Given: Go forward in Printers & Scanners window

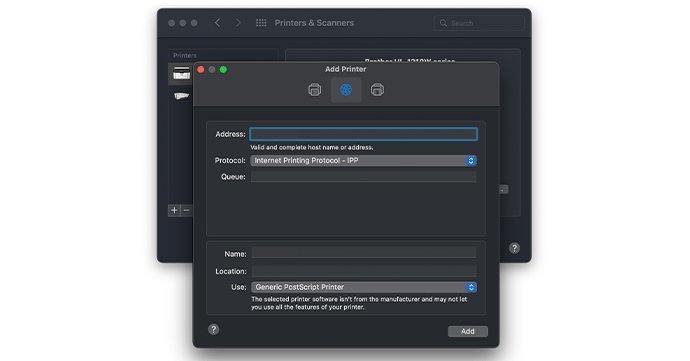Looking at the screenshot, I should click(238, 22).
